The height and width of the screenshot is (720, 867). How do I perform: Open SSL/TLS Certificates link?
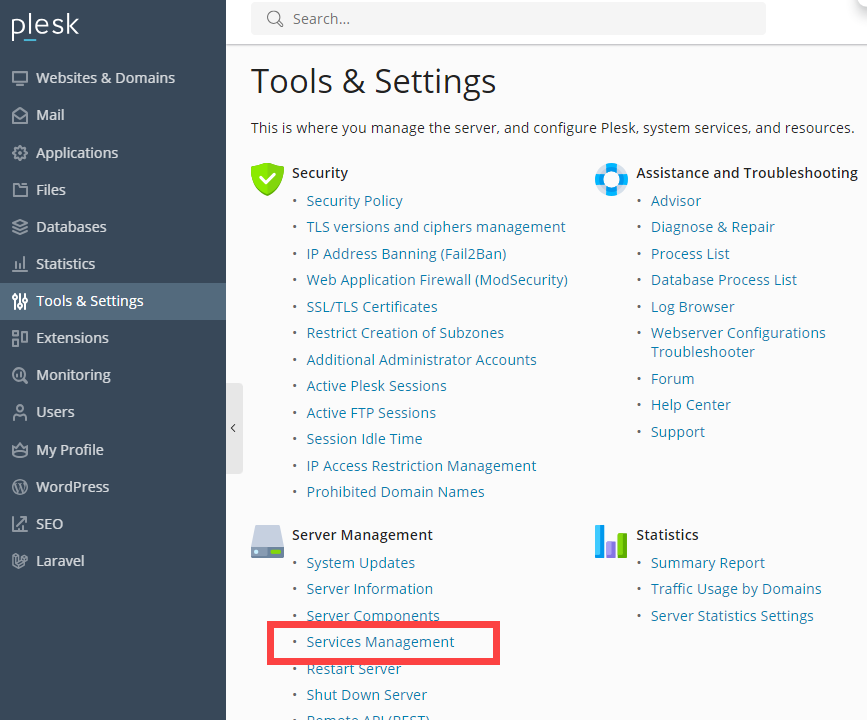click(372, 307)
